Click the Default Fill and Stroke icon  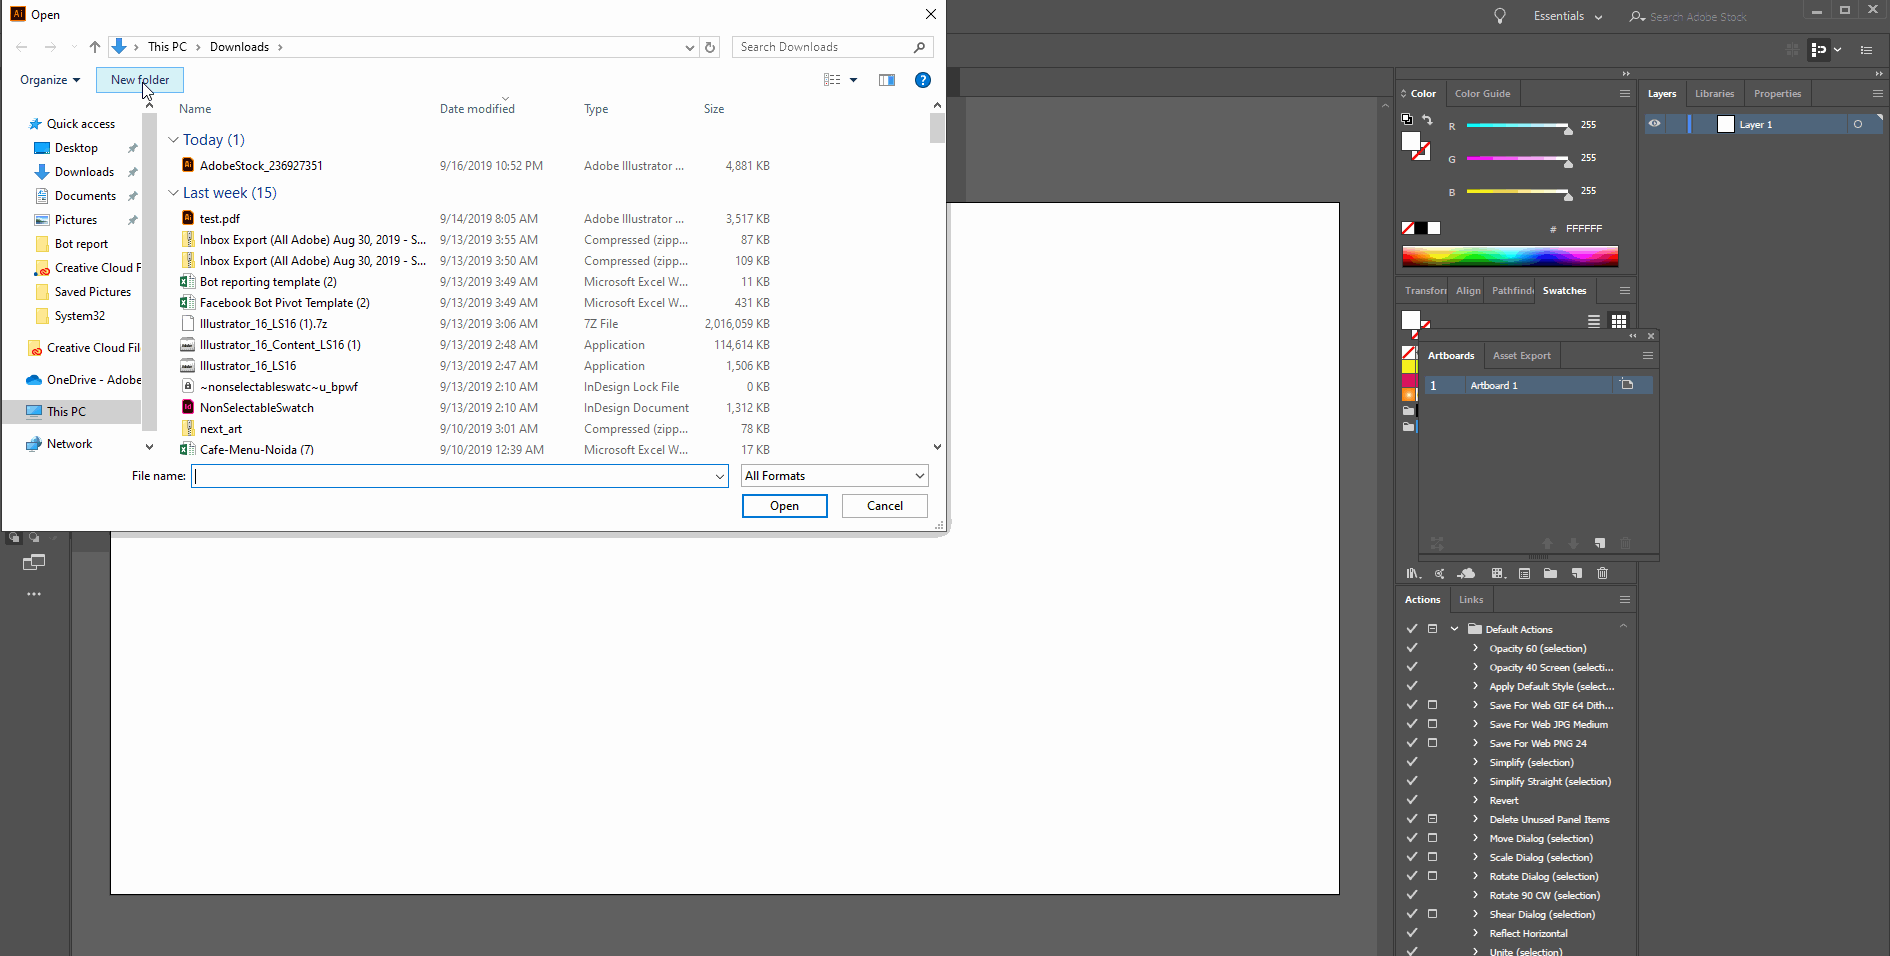pyautogui.click(x=1407, y=119)
